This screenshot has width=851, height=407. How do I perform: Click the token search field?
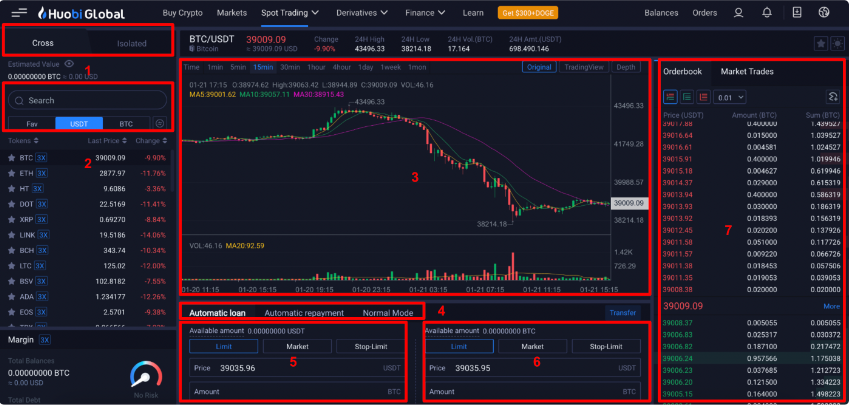87,100
